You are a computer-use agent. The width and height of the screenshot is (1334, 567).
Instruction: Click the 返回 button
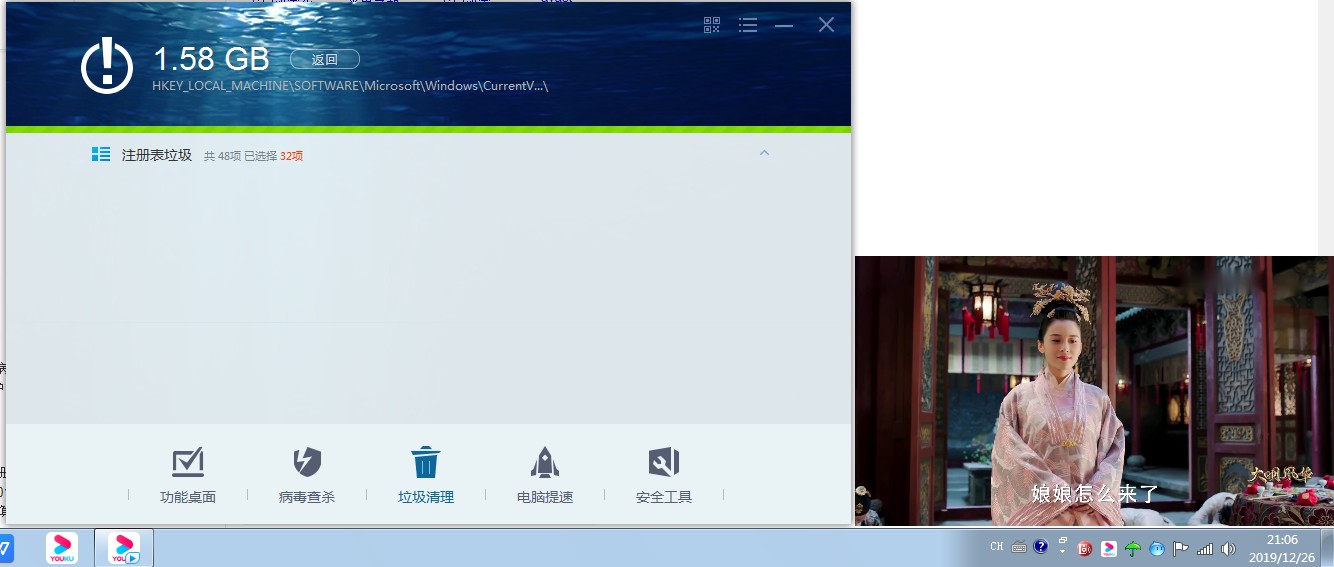pyautogui.click(x=325, y=59)
